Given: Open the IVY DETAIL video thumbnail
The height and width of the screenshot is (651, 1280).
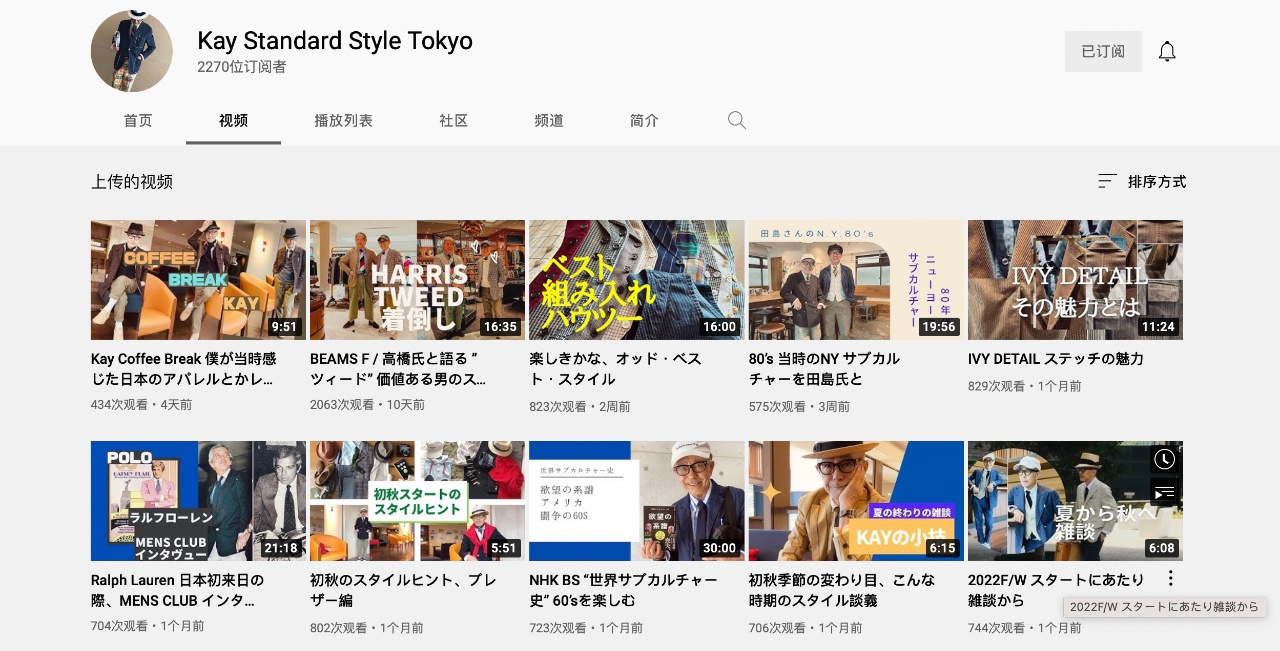Looking at the screenshot, I should point(1075,280).
